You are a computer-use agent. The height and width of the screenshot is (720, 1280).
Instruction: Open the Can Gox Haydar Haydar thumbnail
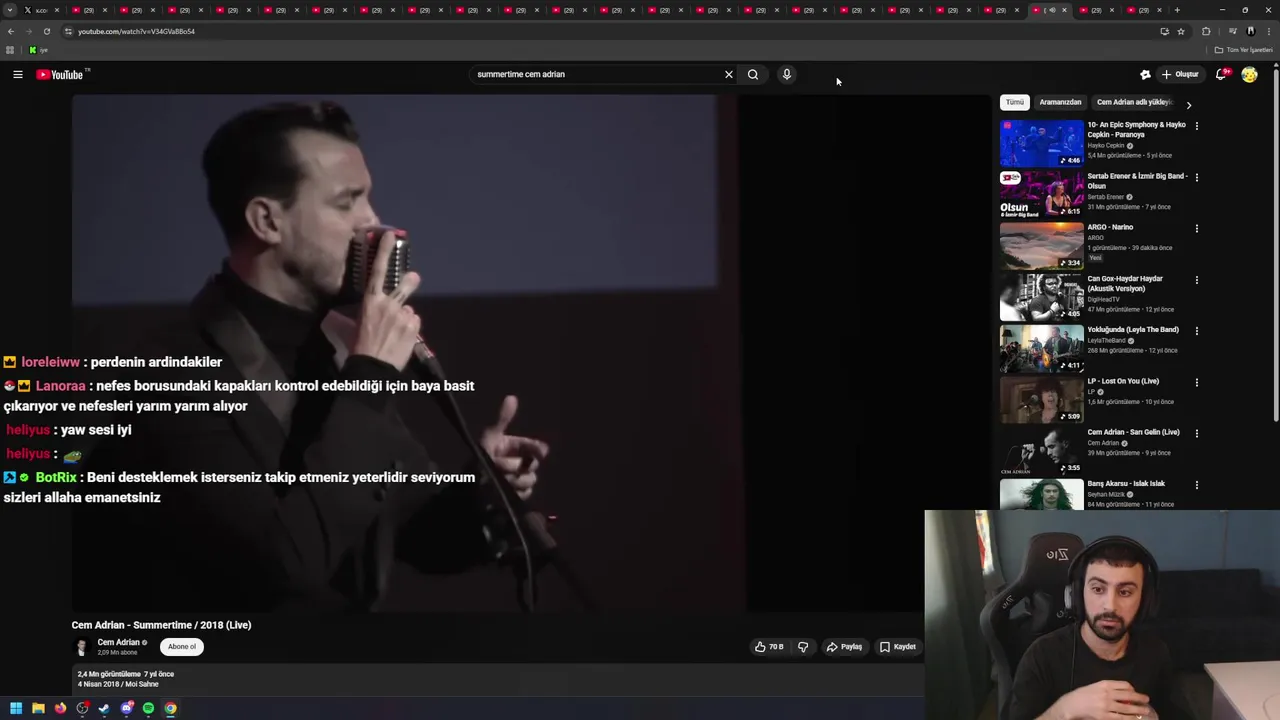[1041, 297]
